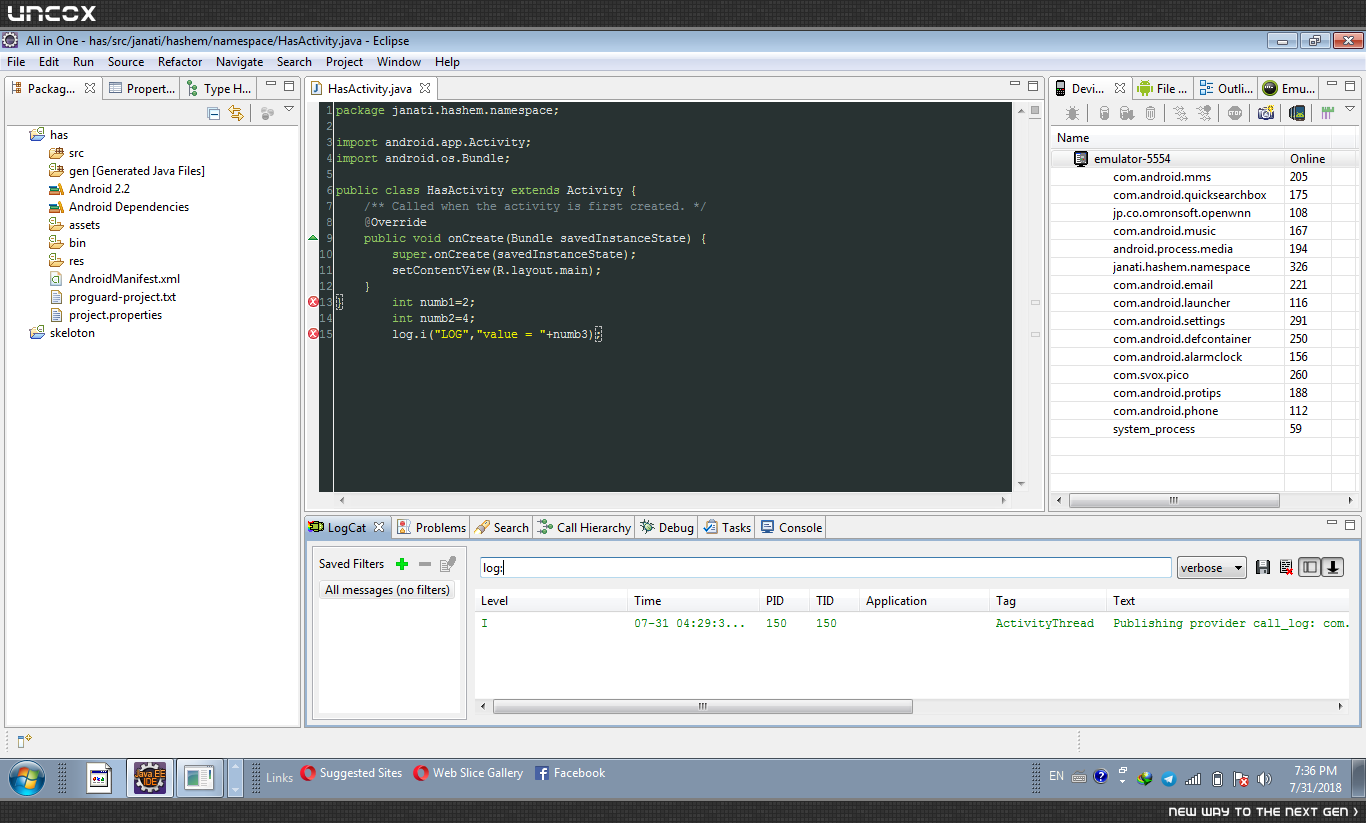Click the error marker on line 13
The height and width of the screenshot is (823, 1366).
coord(313,302)
